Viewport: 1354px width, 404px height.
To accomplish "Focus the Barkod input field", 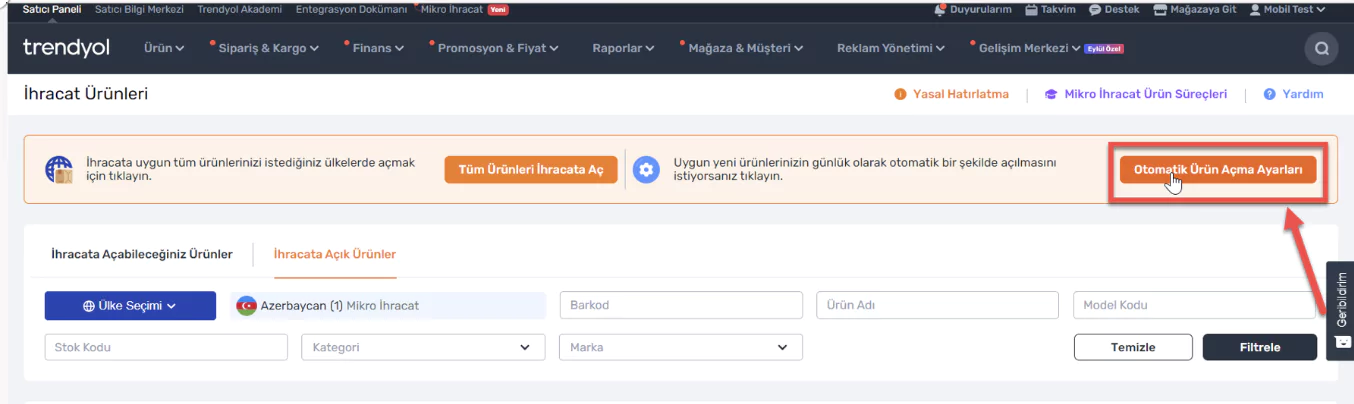I will [x=680, y=305].
